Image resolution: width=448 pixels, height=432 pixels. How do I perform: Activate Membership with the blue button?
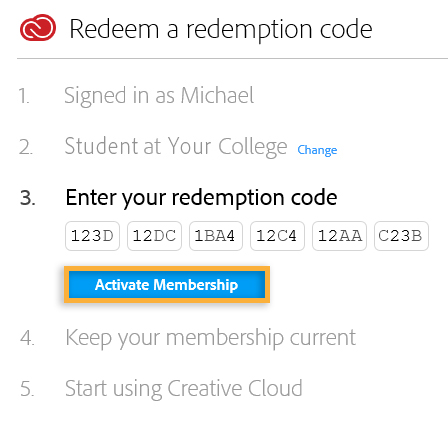pos(167,284)
